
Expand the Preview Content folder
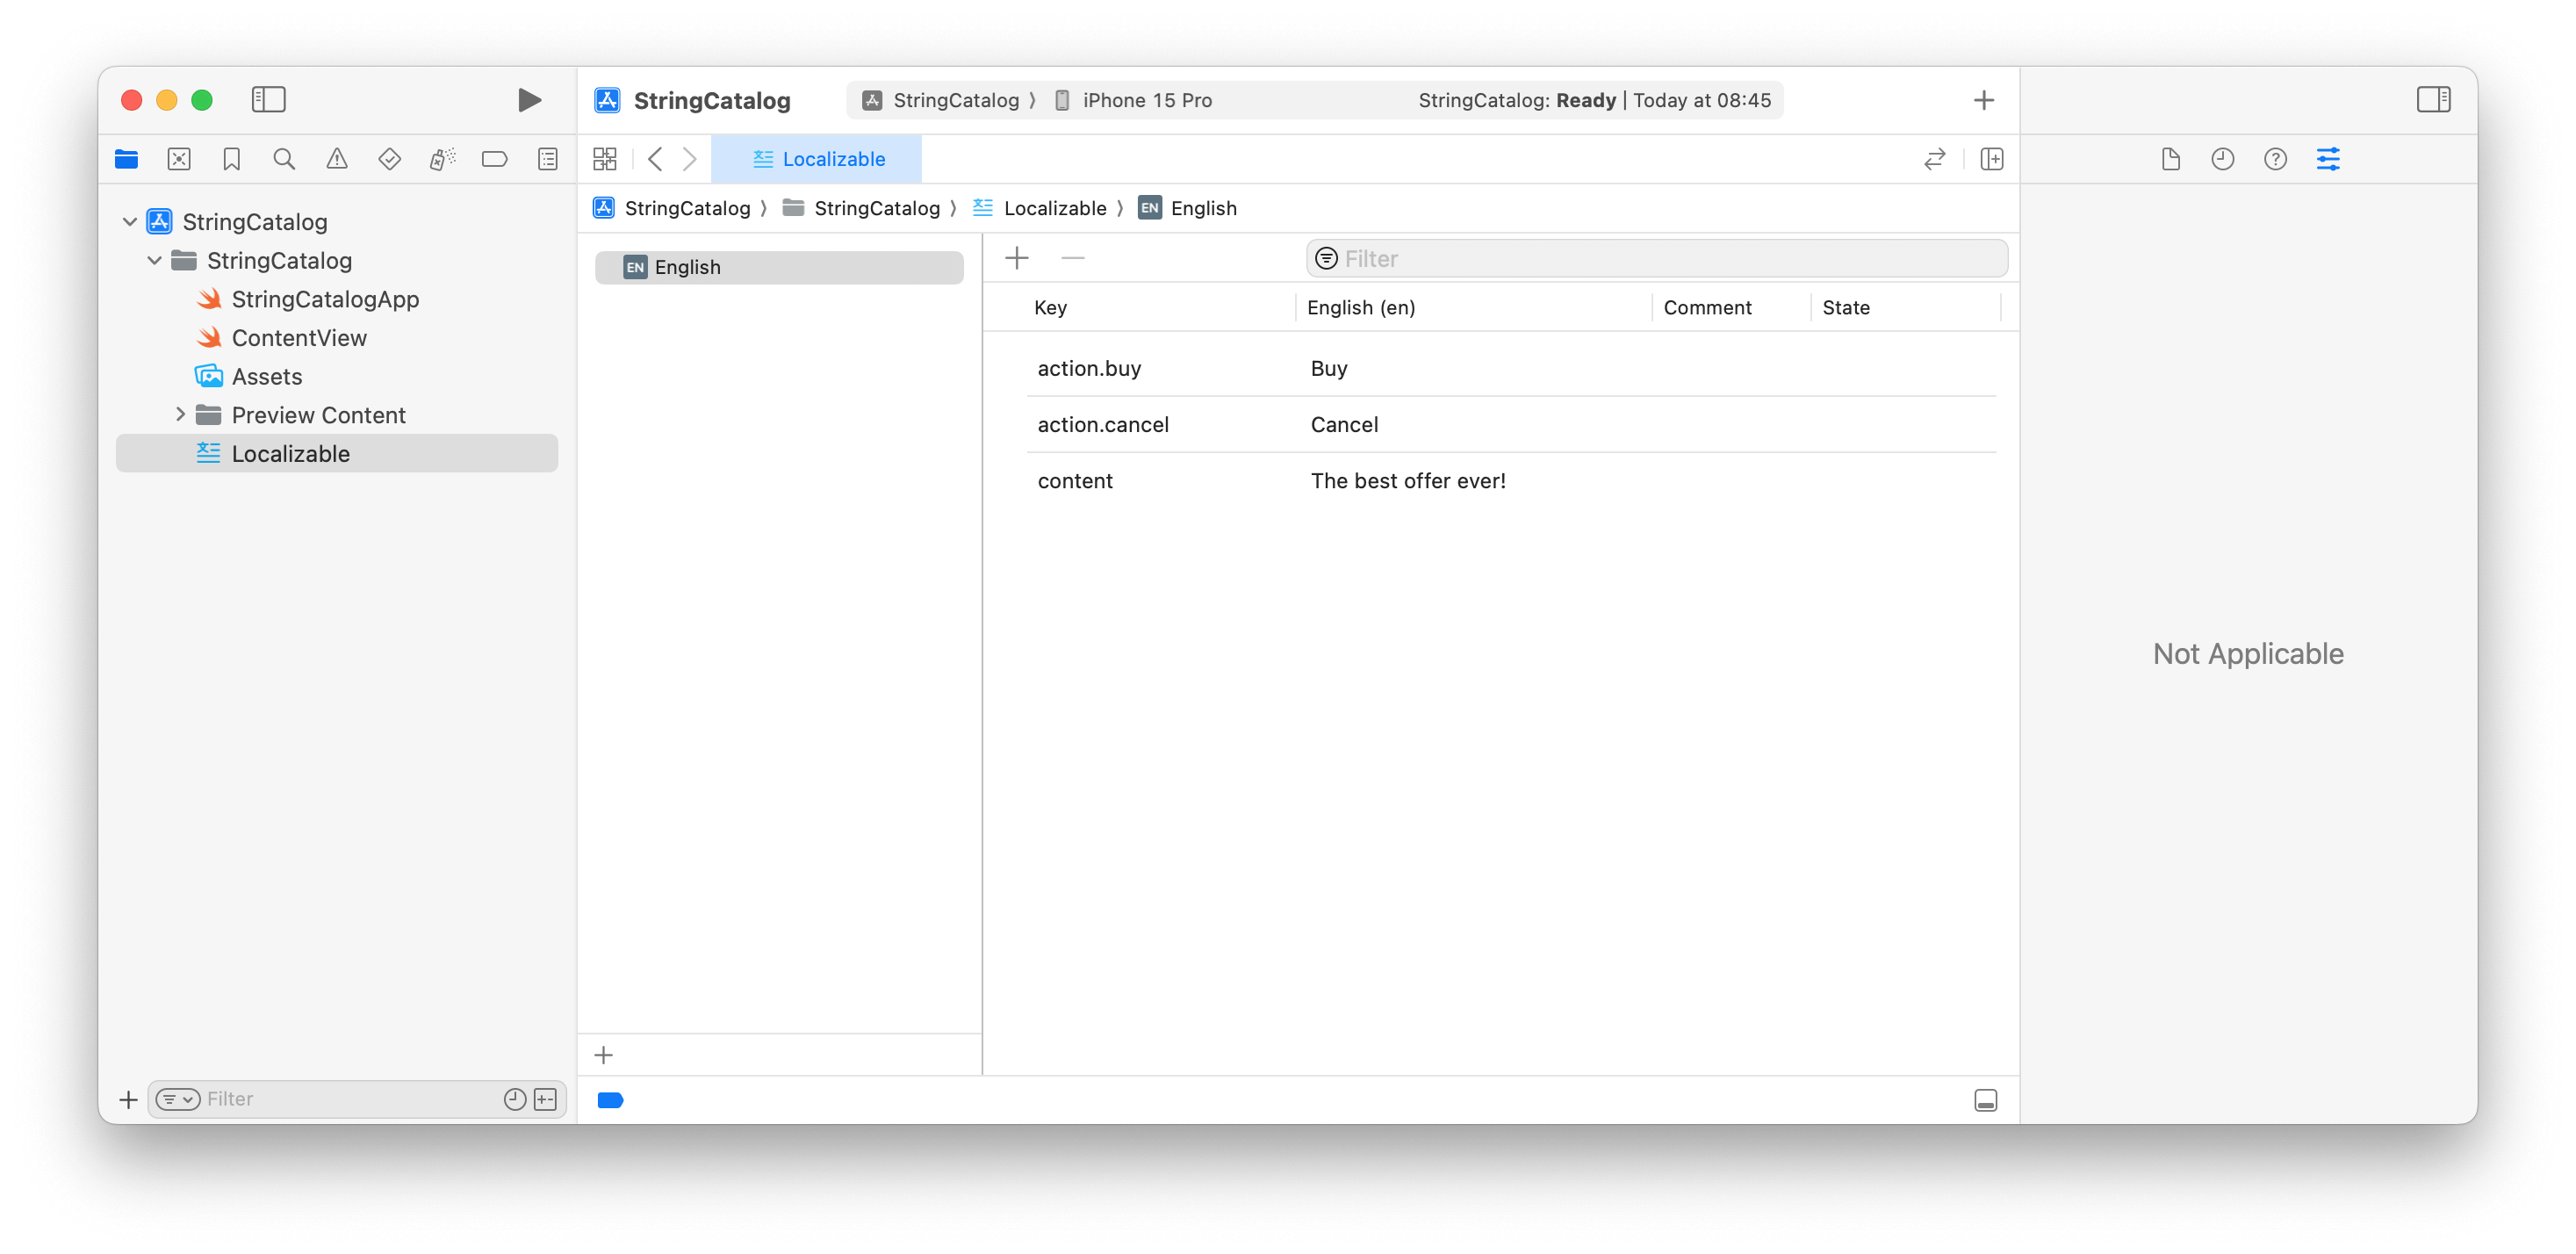pos(179,414)
